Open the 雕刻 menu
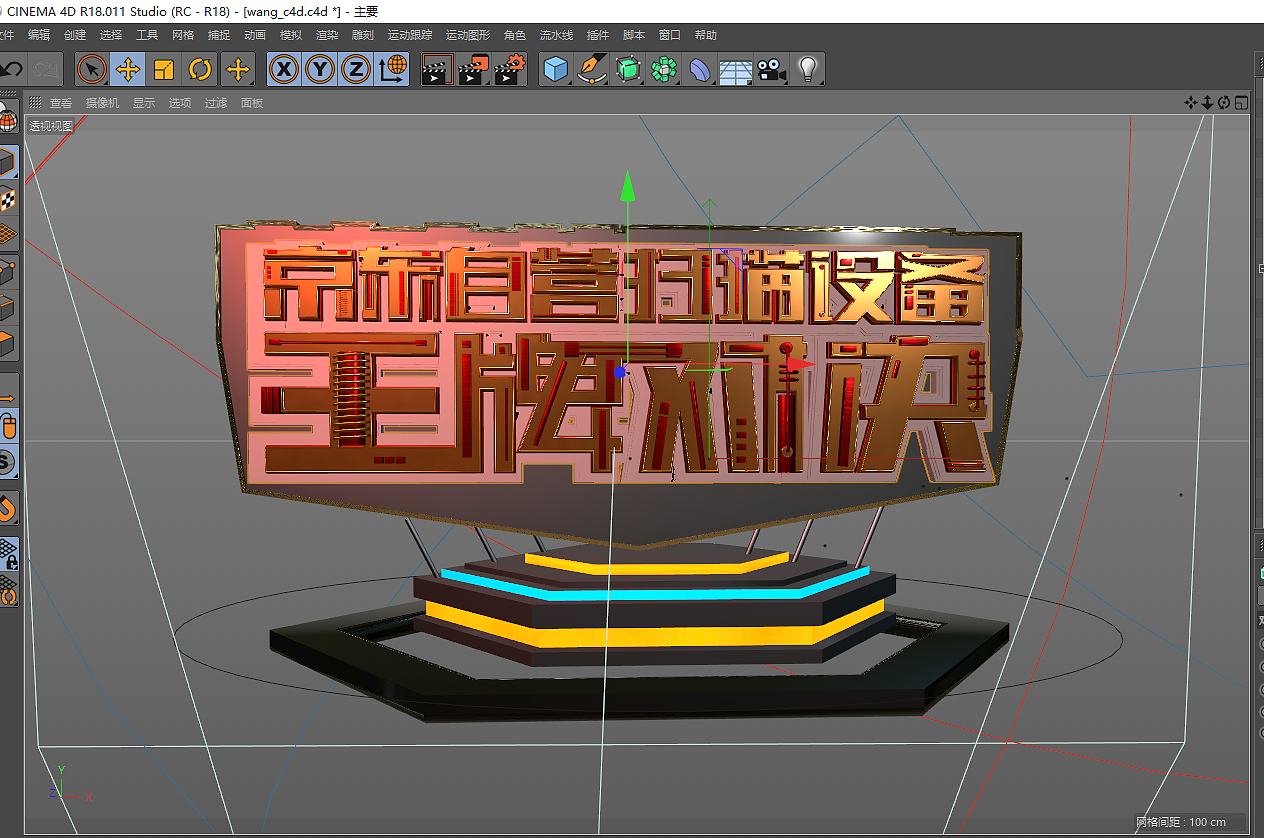The height and width of the screenshot is (838, 1264). 363,35
